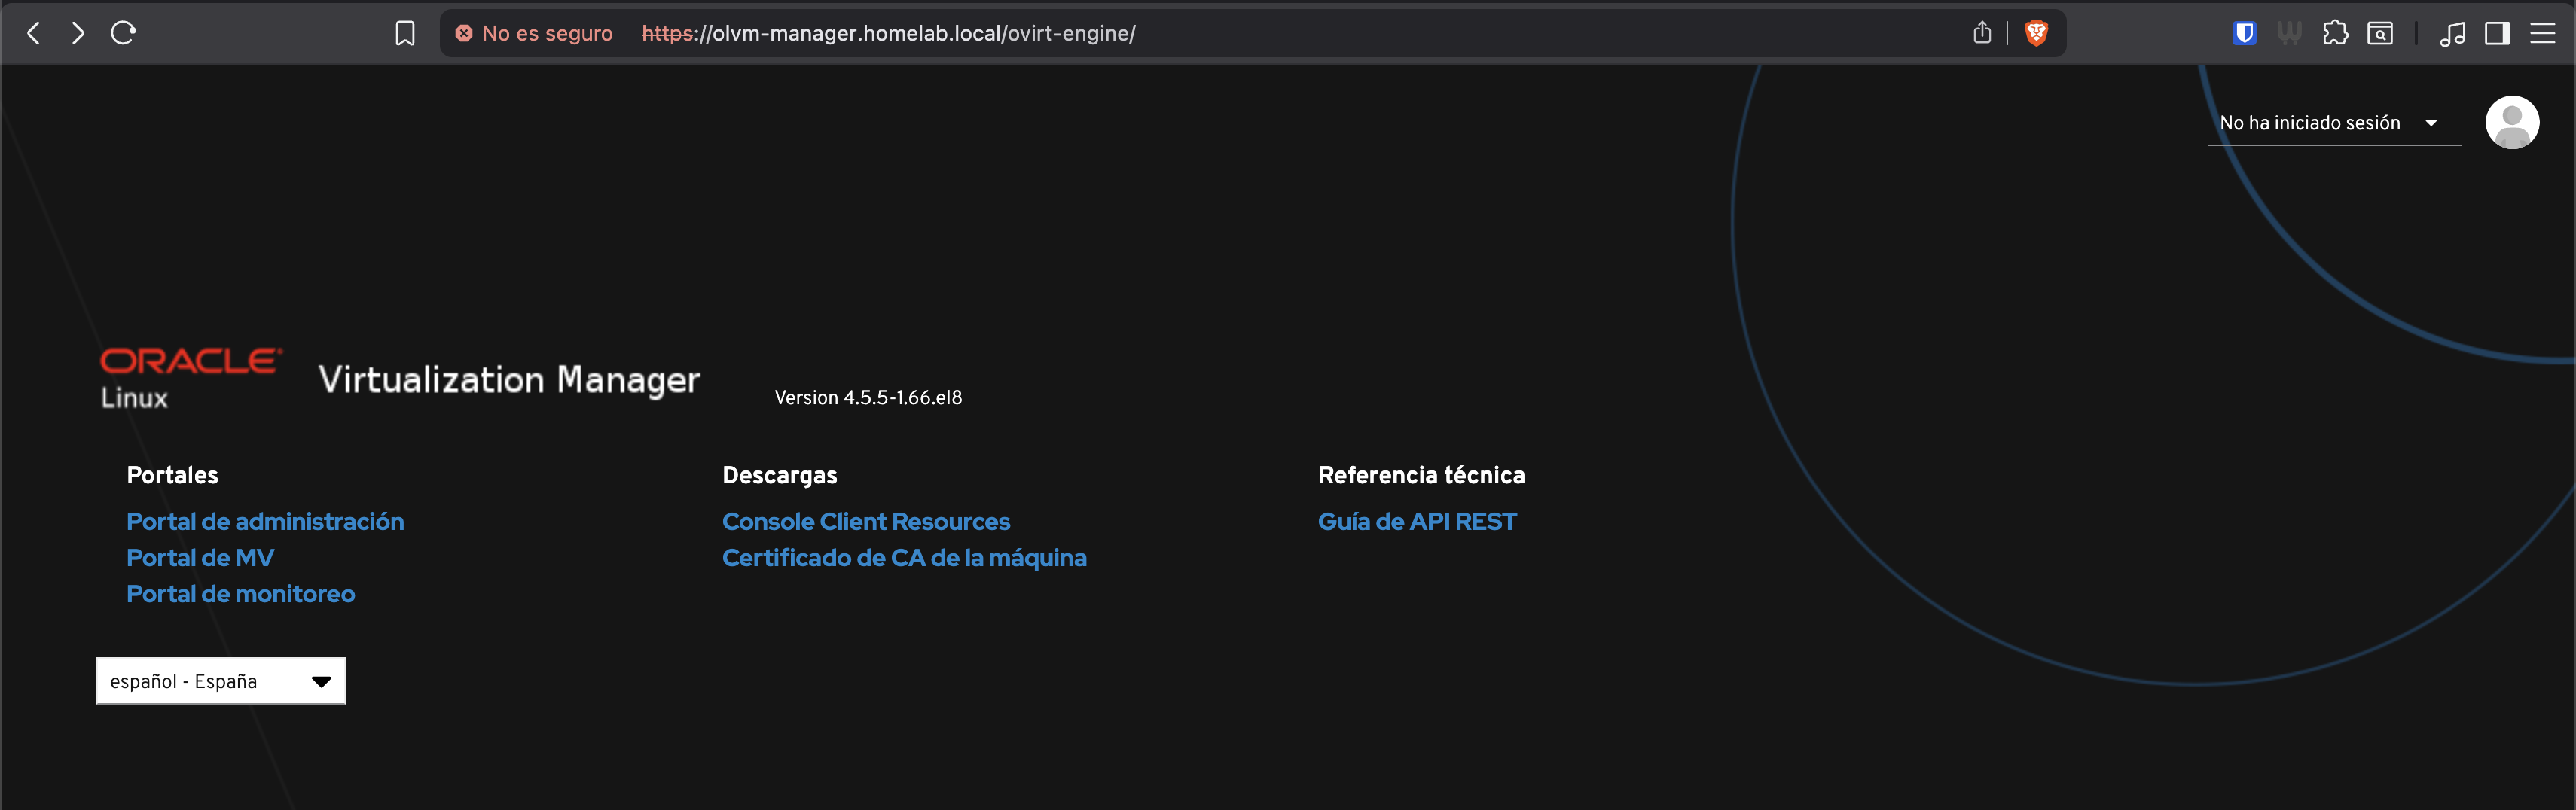
Task: Bookmark this page
Action: 405,33
